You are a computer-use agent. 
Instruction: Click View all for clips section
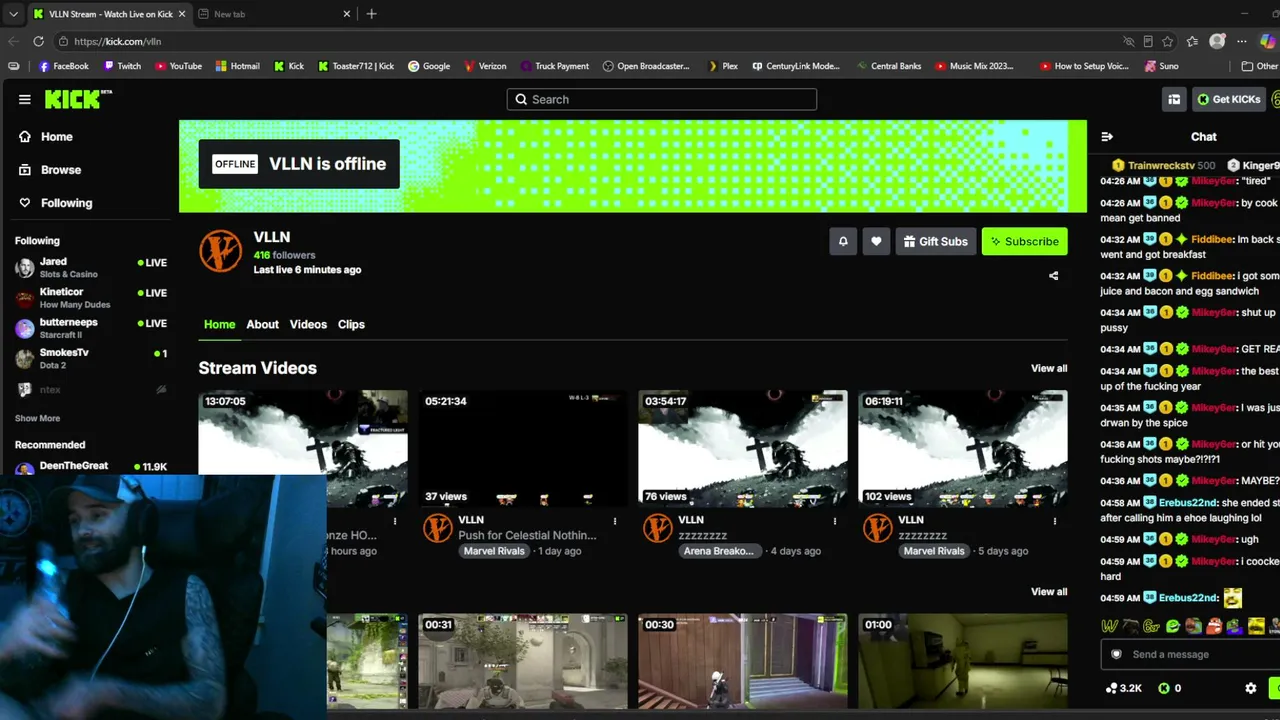pos(1049,591)
